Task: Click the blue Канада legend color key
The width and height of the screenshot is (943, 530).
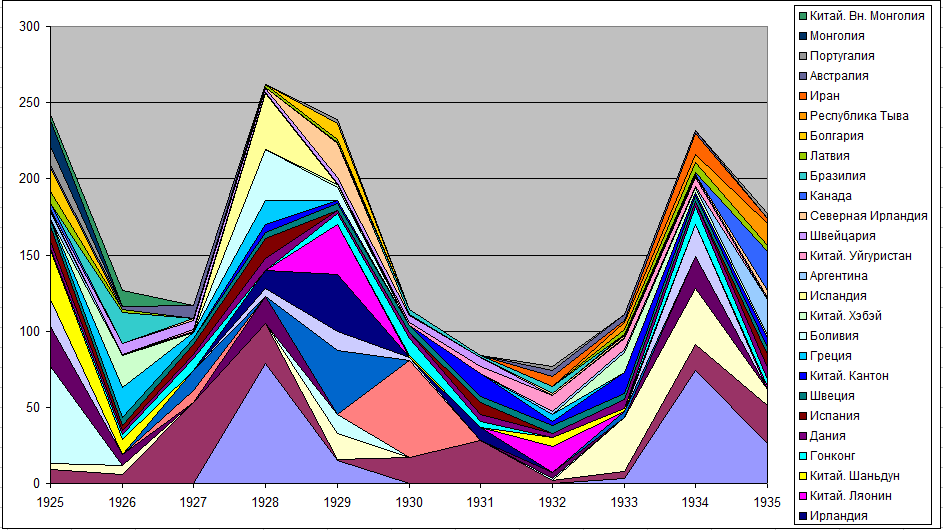Action: click(803, 196)
